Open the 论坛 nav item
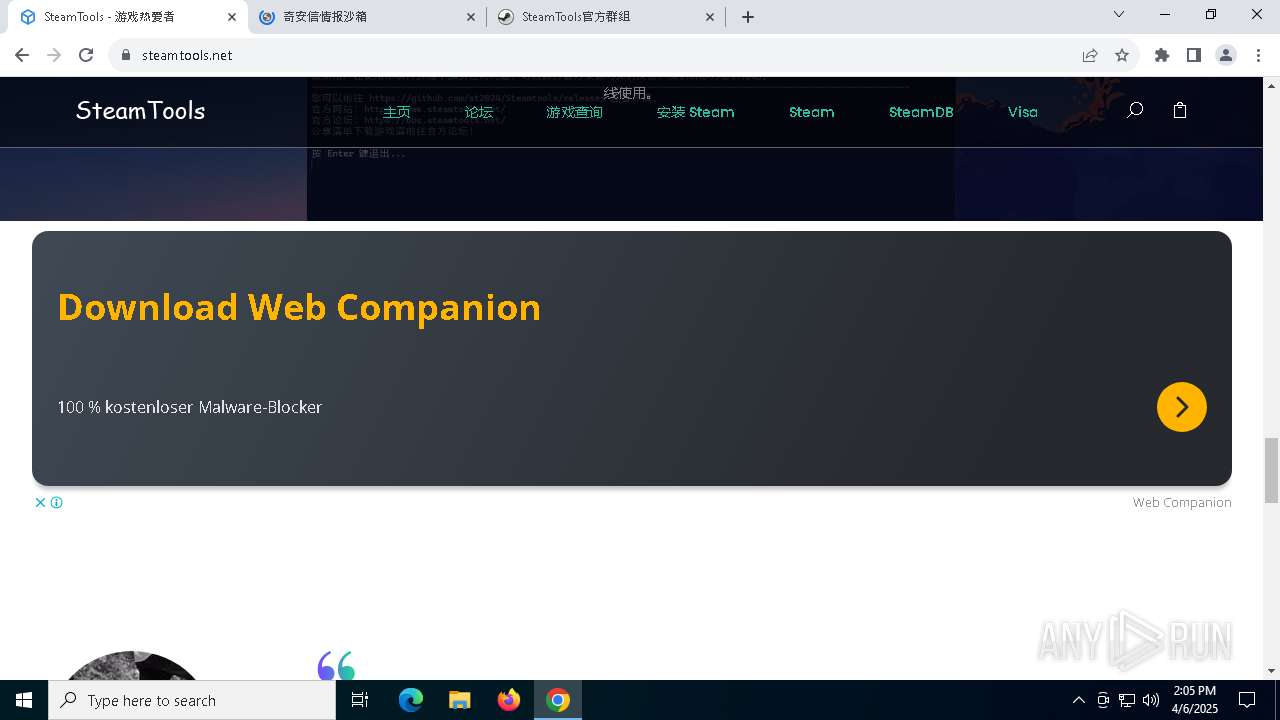The width and height of the screenshot is (1280, 720). (x=479, y=112)
